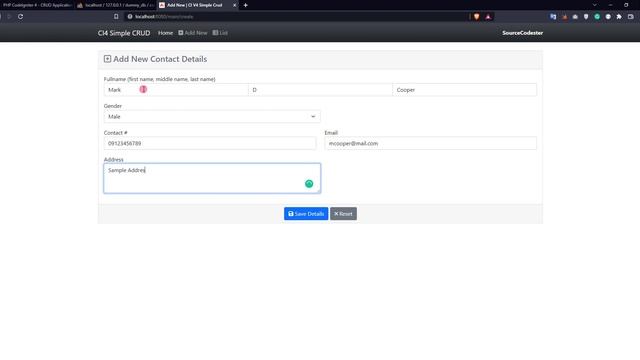Close the 'Add New | CI4 Simple Crud' tab

coord(234,5)
